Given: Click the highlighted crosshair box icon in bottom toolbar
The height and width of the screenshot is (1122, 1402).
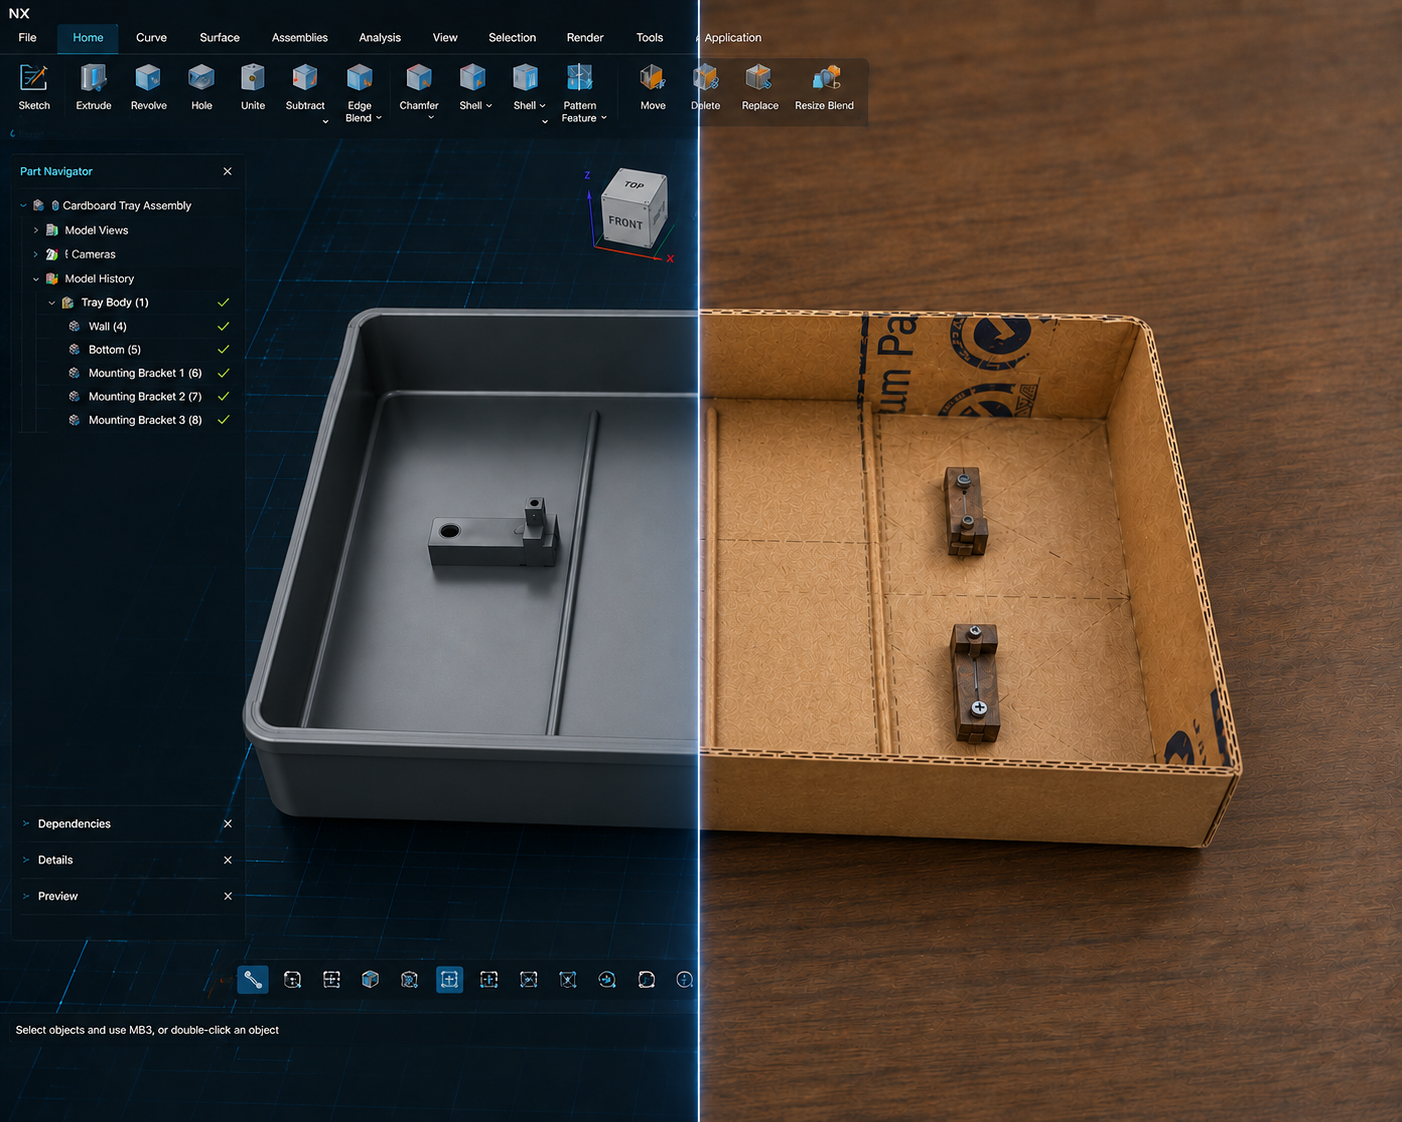Looking at the screenshot, I should 450,980.
